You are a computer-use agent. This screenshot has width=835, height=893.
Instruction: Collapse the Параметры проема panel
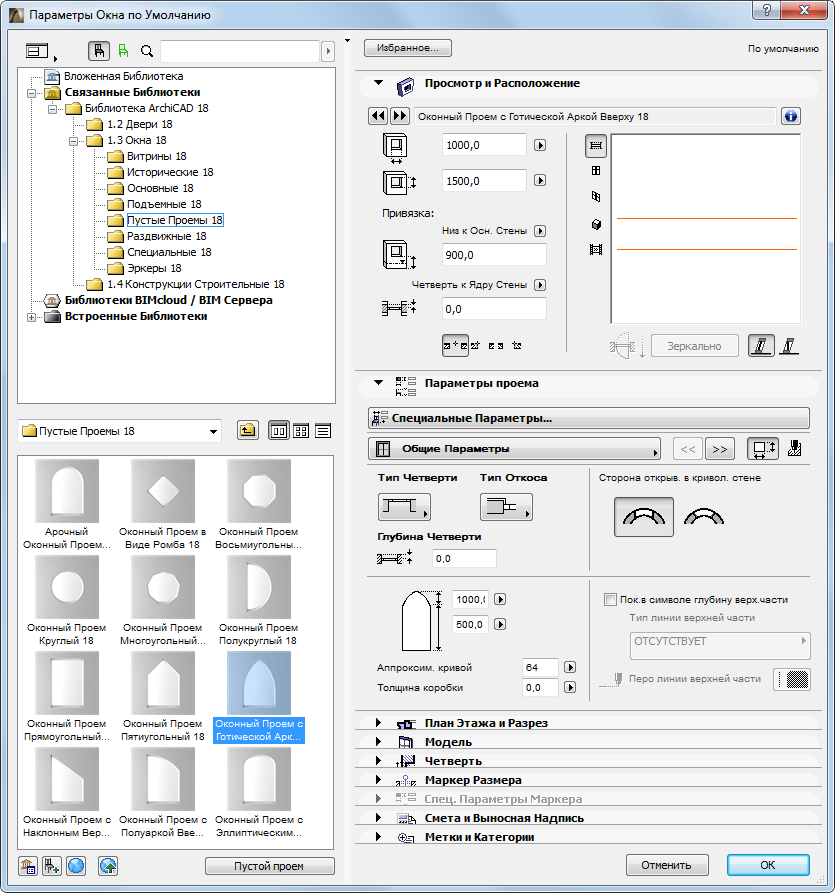click(x=378, y=383)
